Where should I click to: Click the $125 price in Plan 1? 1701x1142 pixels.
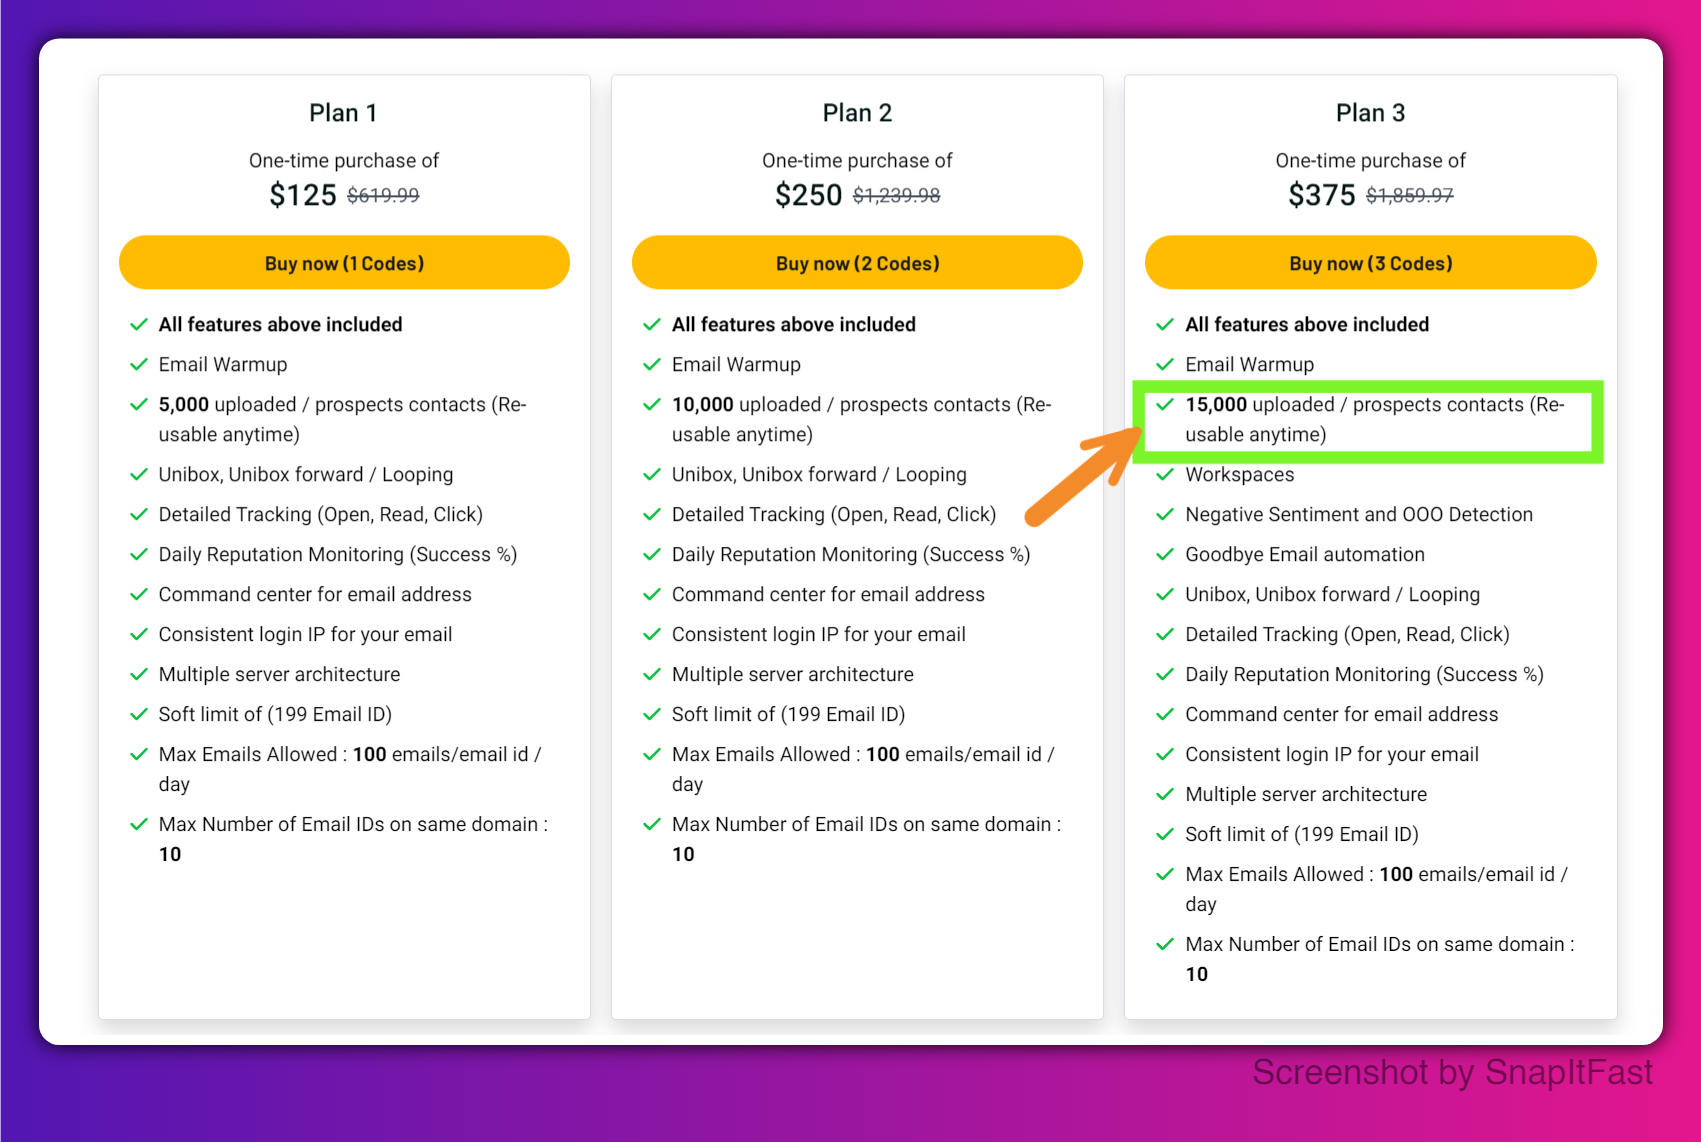click(303, 195)
